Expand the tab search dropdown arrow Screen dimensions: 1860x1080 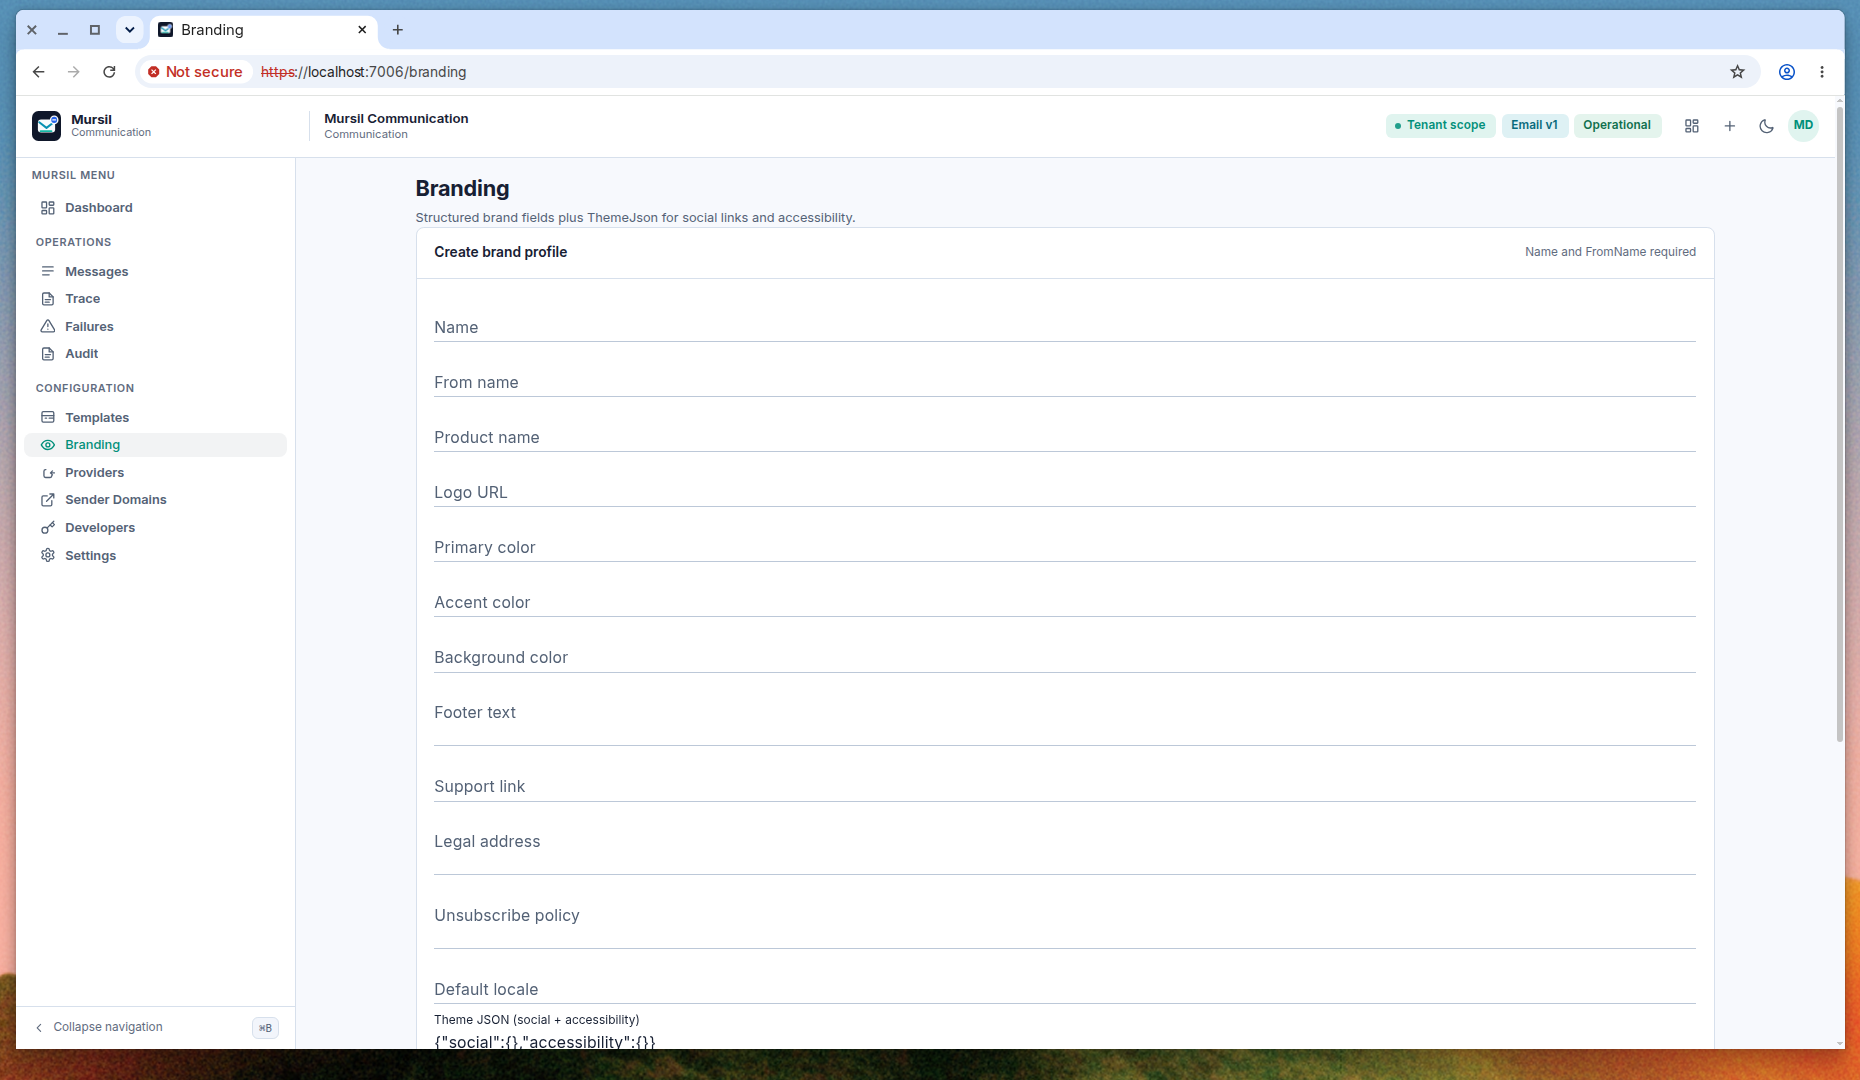129,30
